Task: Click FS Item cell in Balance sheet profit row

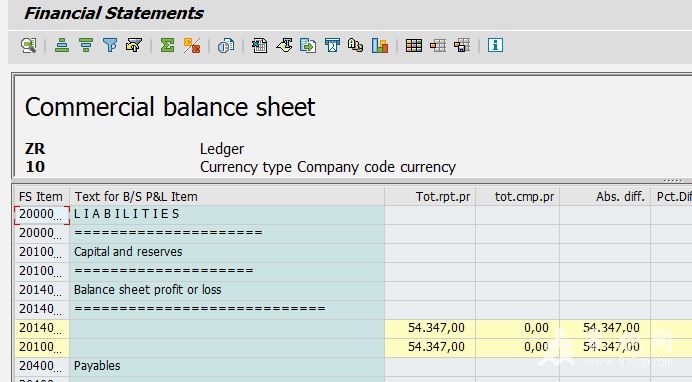Action: (41, 290)
